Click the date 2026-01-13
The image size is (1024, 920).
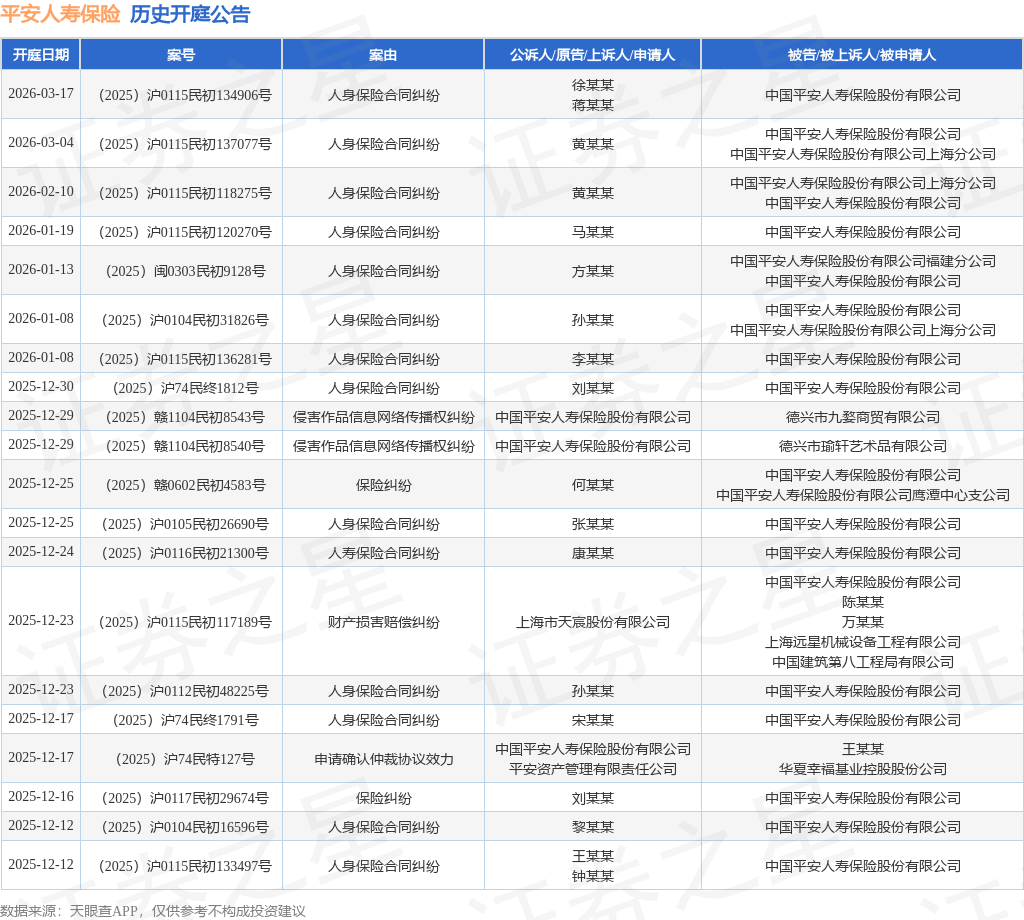tap(40, 270)
